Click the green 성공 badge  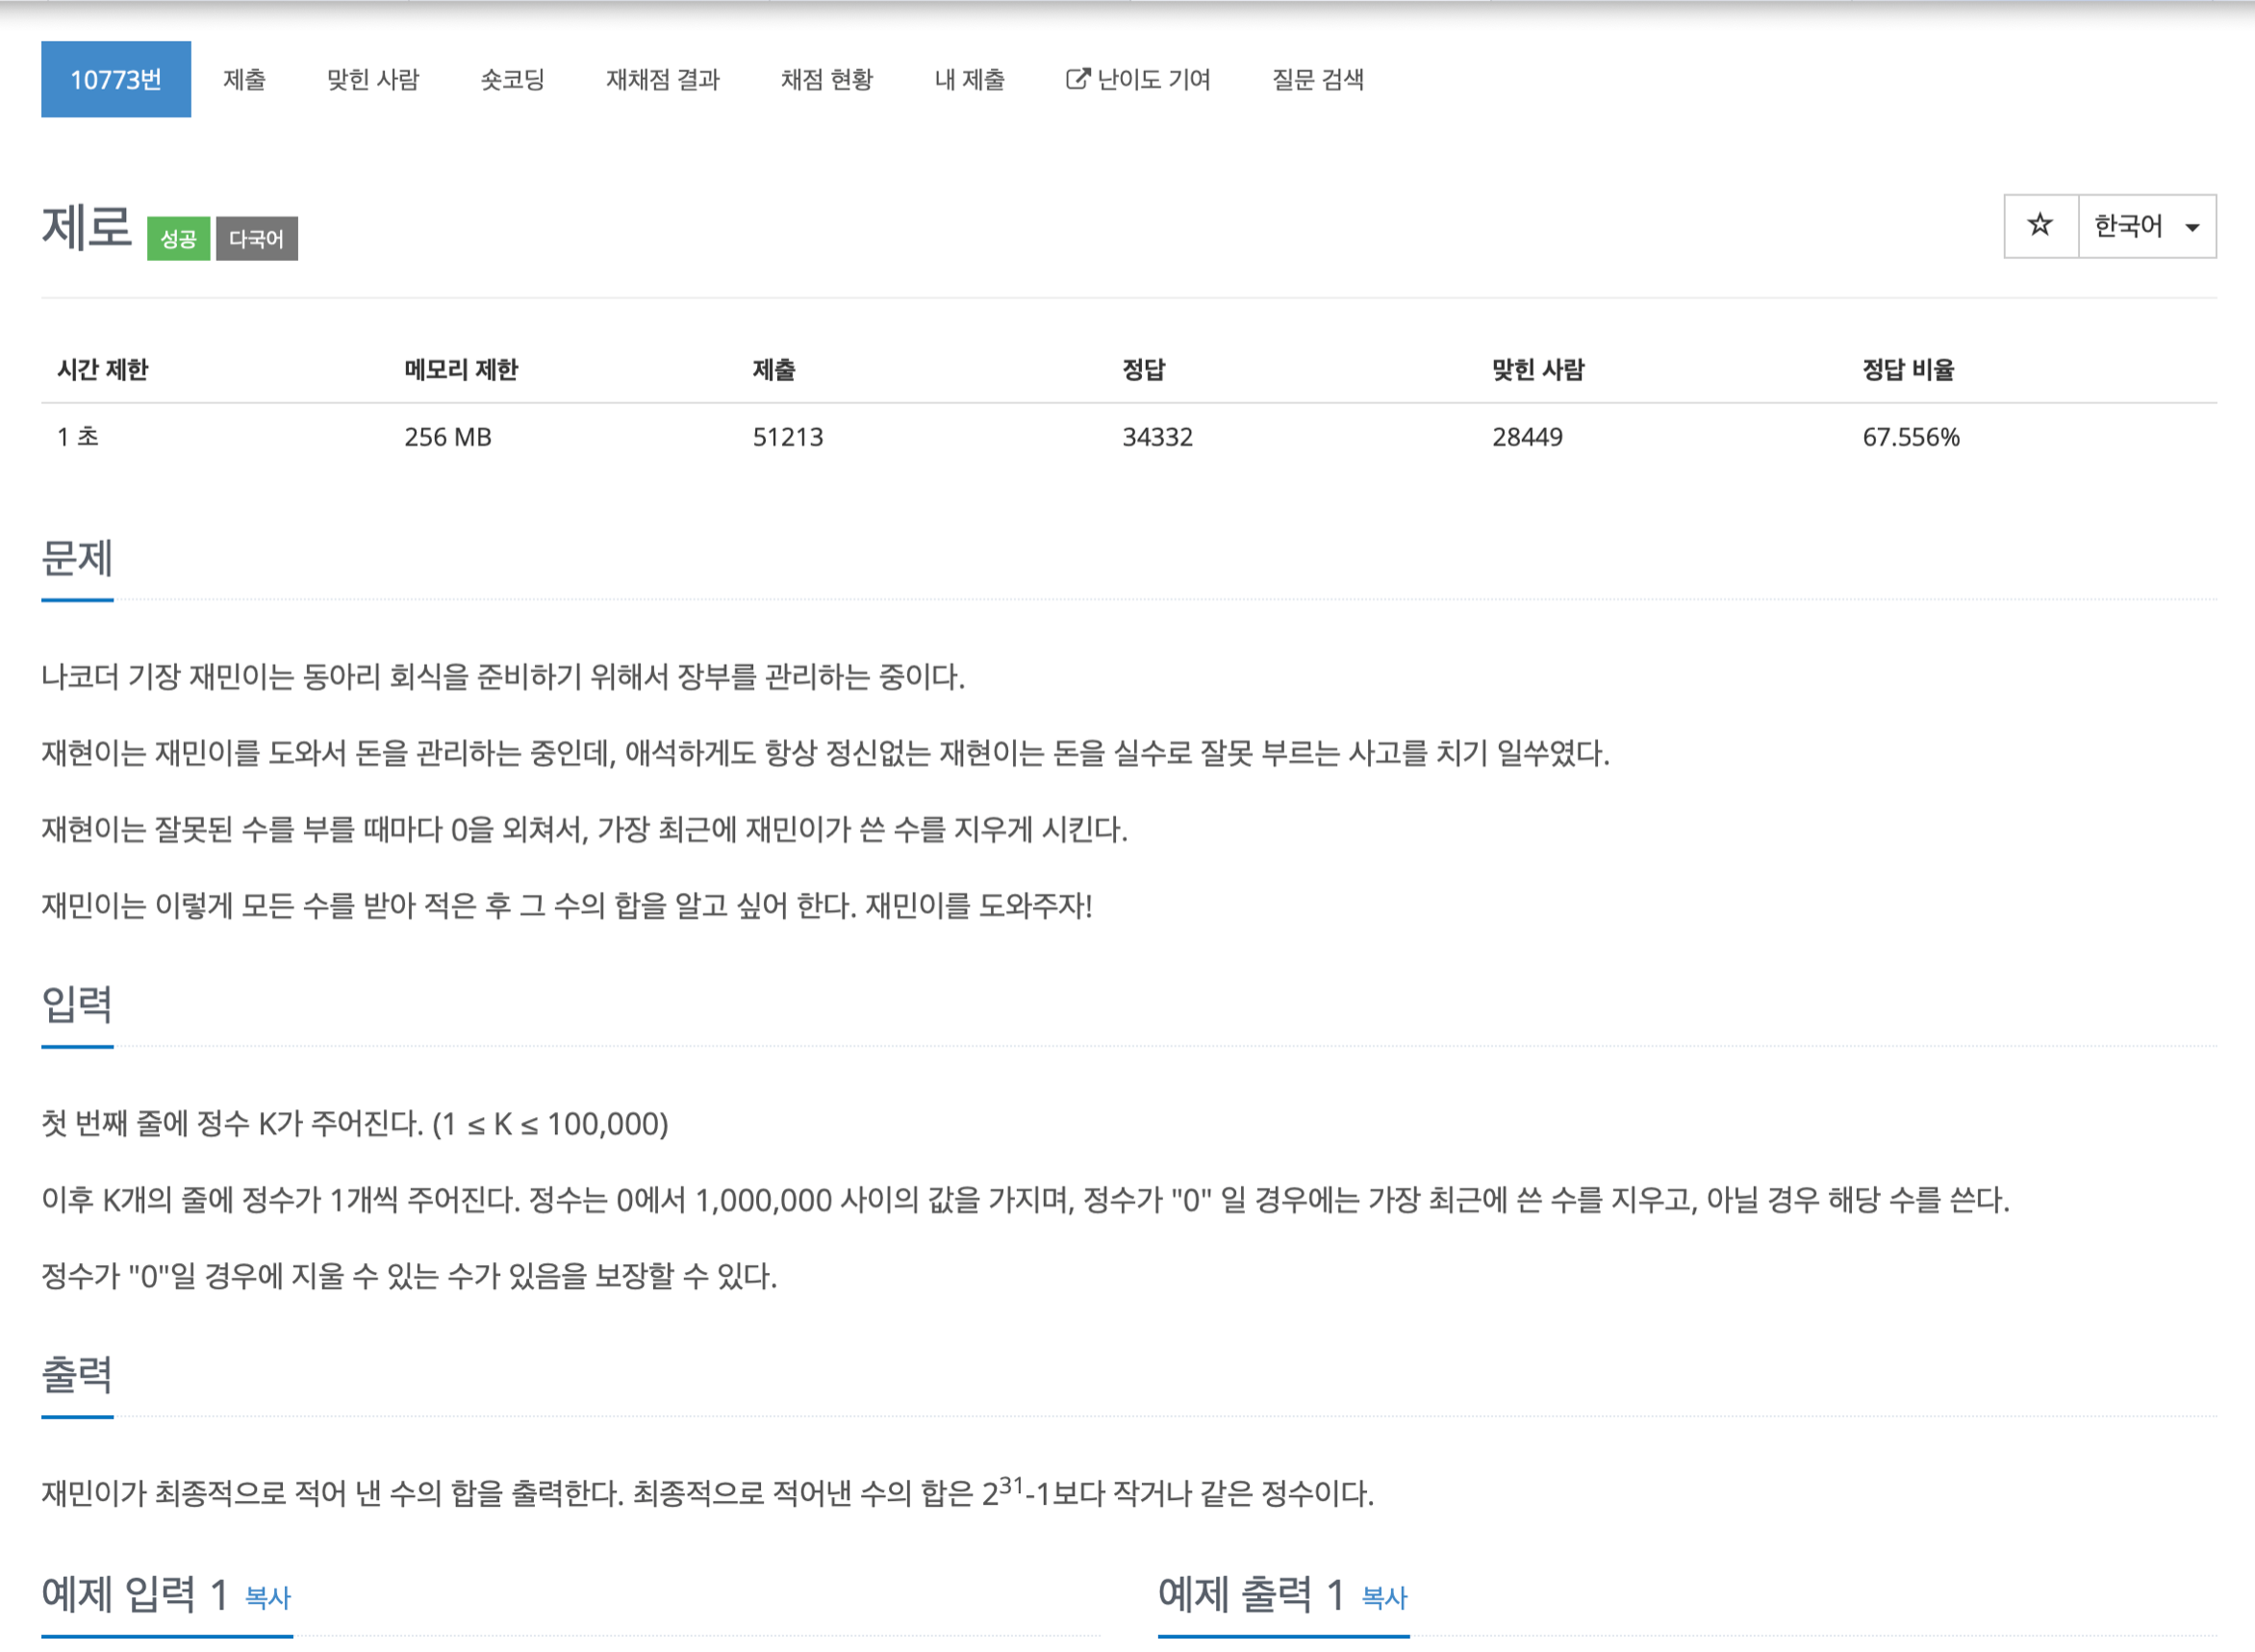pos(178,239)
